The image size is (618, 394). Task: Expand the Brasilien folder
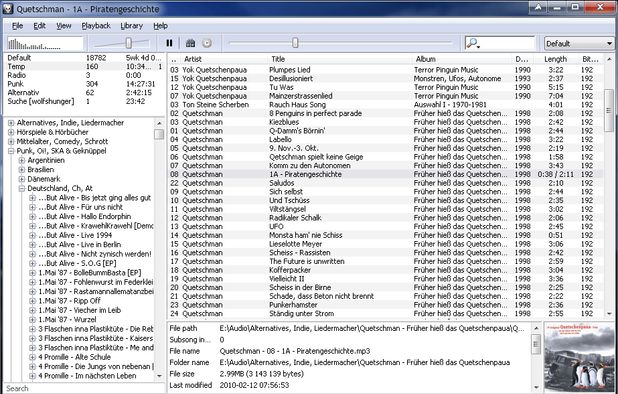tap(22, 170)
